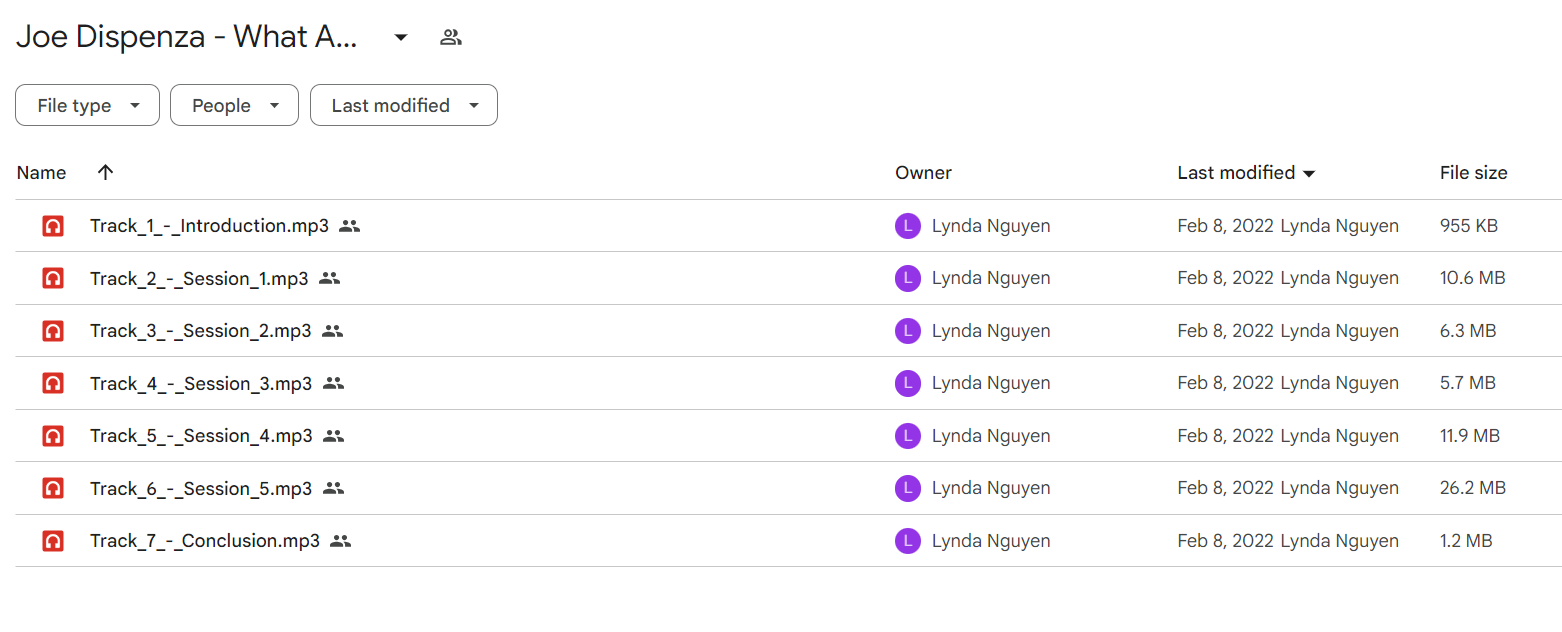Select the file Track_1_-_Introduction.mp3
The image size is (1562, 632).
tap(209, 226)
